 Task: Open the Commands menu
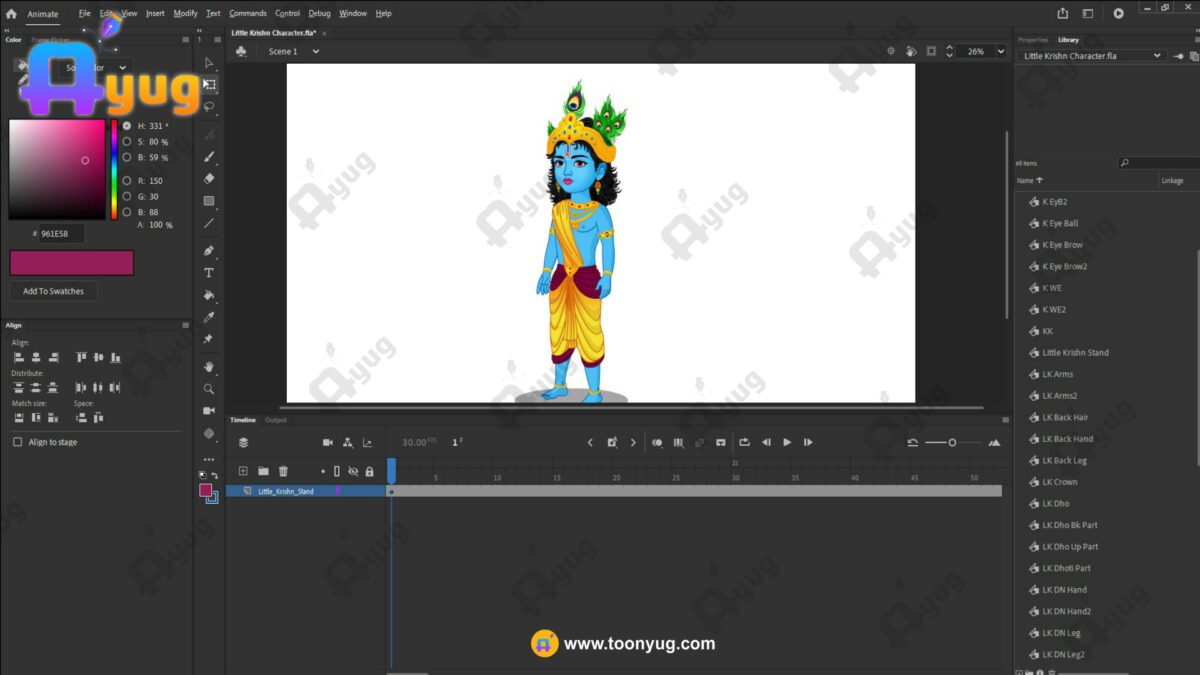tap(248, 13)
